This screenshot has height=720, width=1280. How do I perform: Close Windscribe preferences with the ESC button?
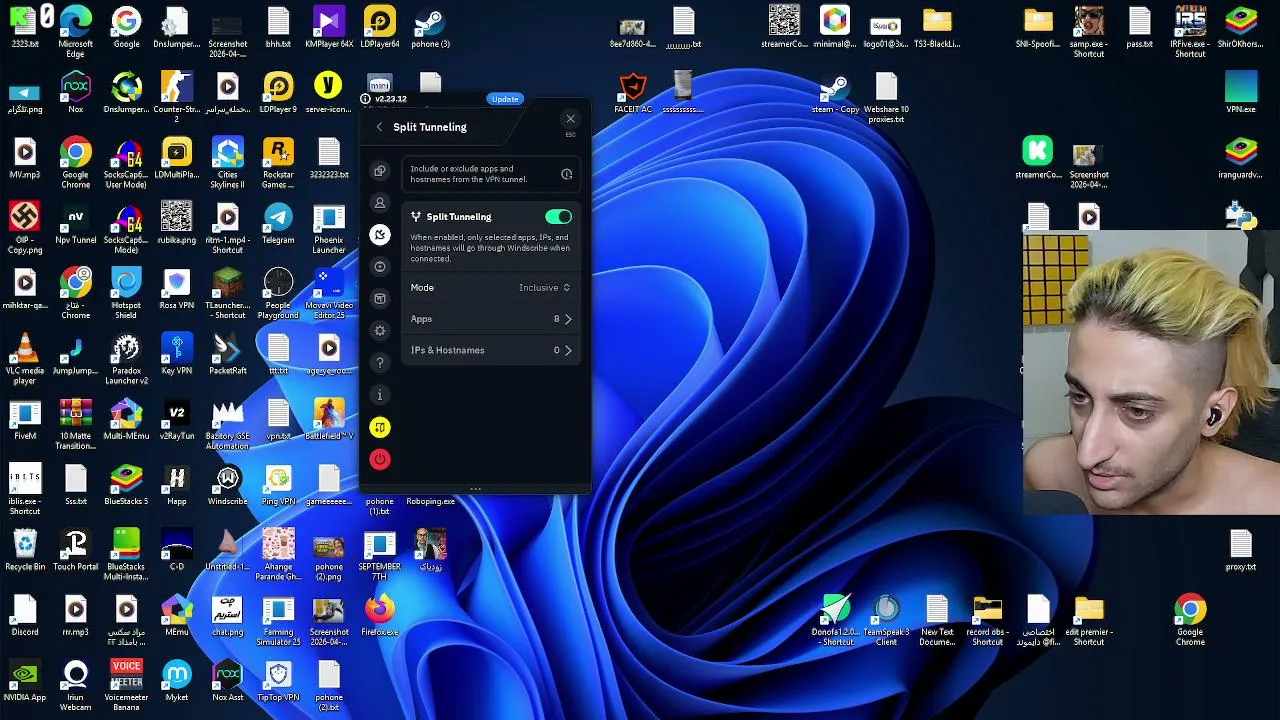coord(570,121)
